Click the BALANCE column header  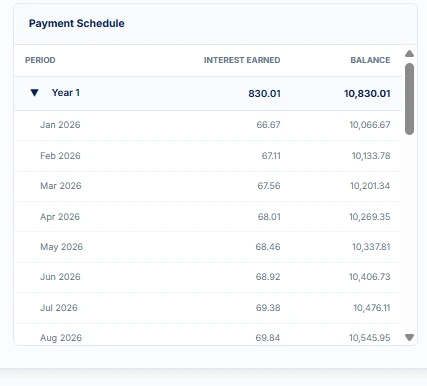(x=370, y=60)
